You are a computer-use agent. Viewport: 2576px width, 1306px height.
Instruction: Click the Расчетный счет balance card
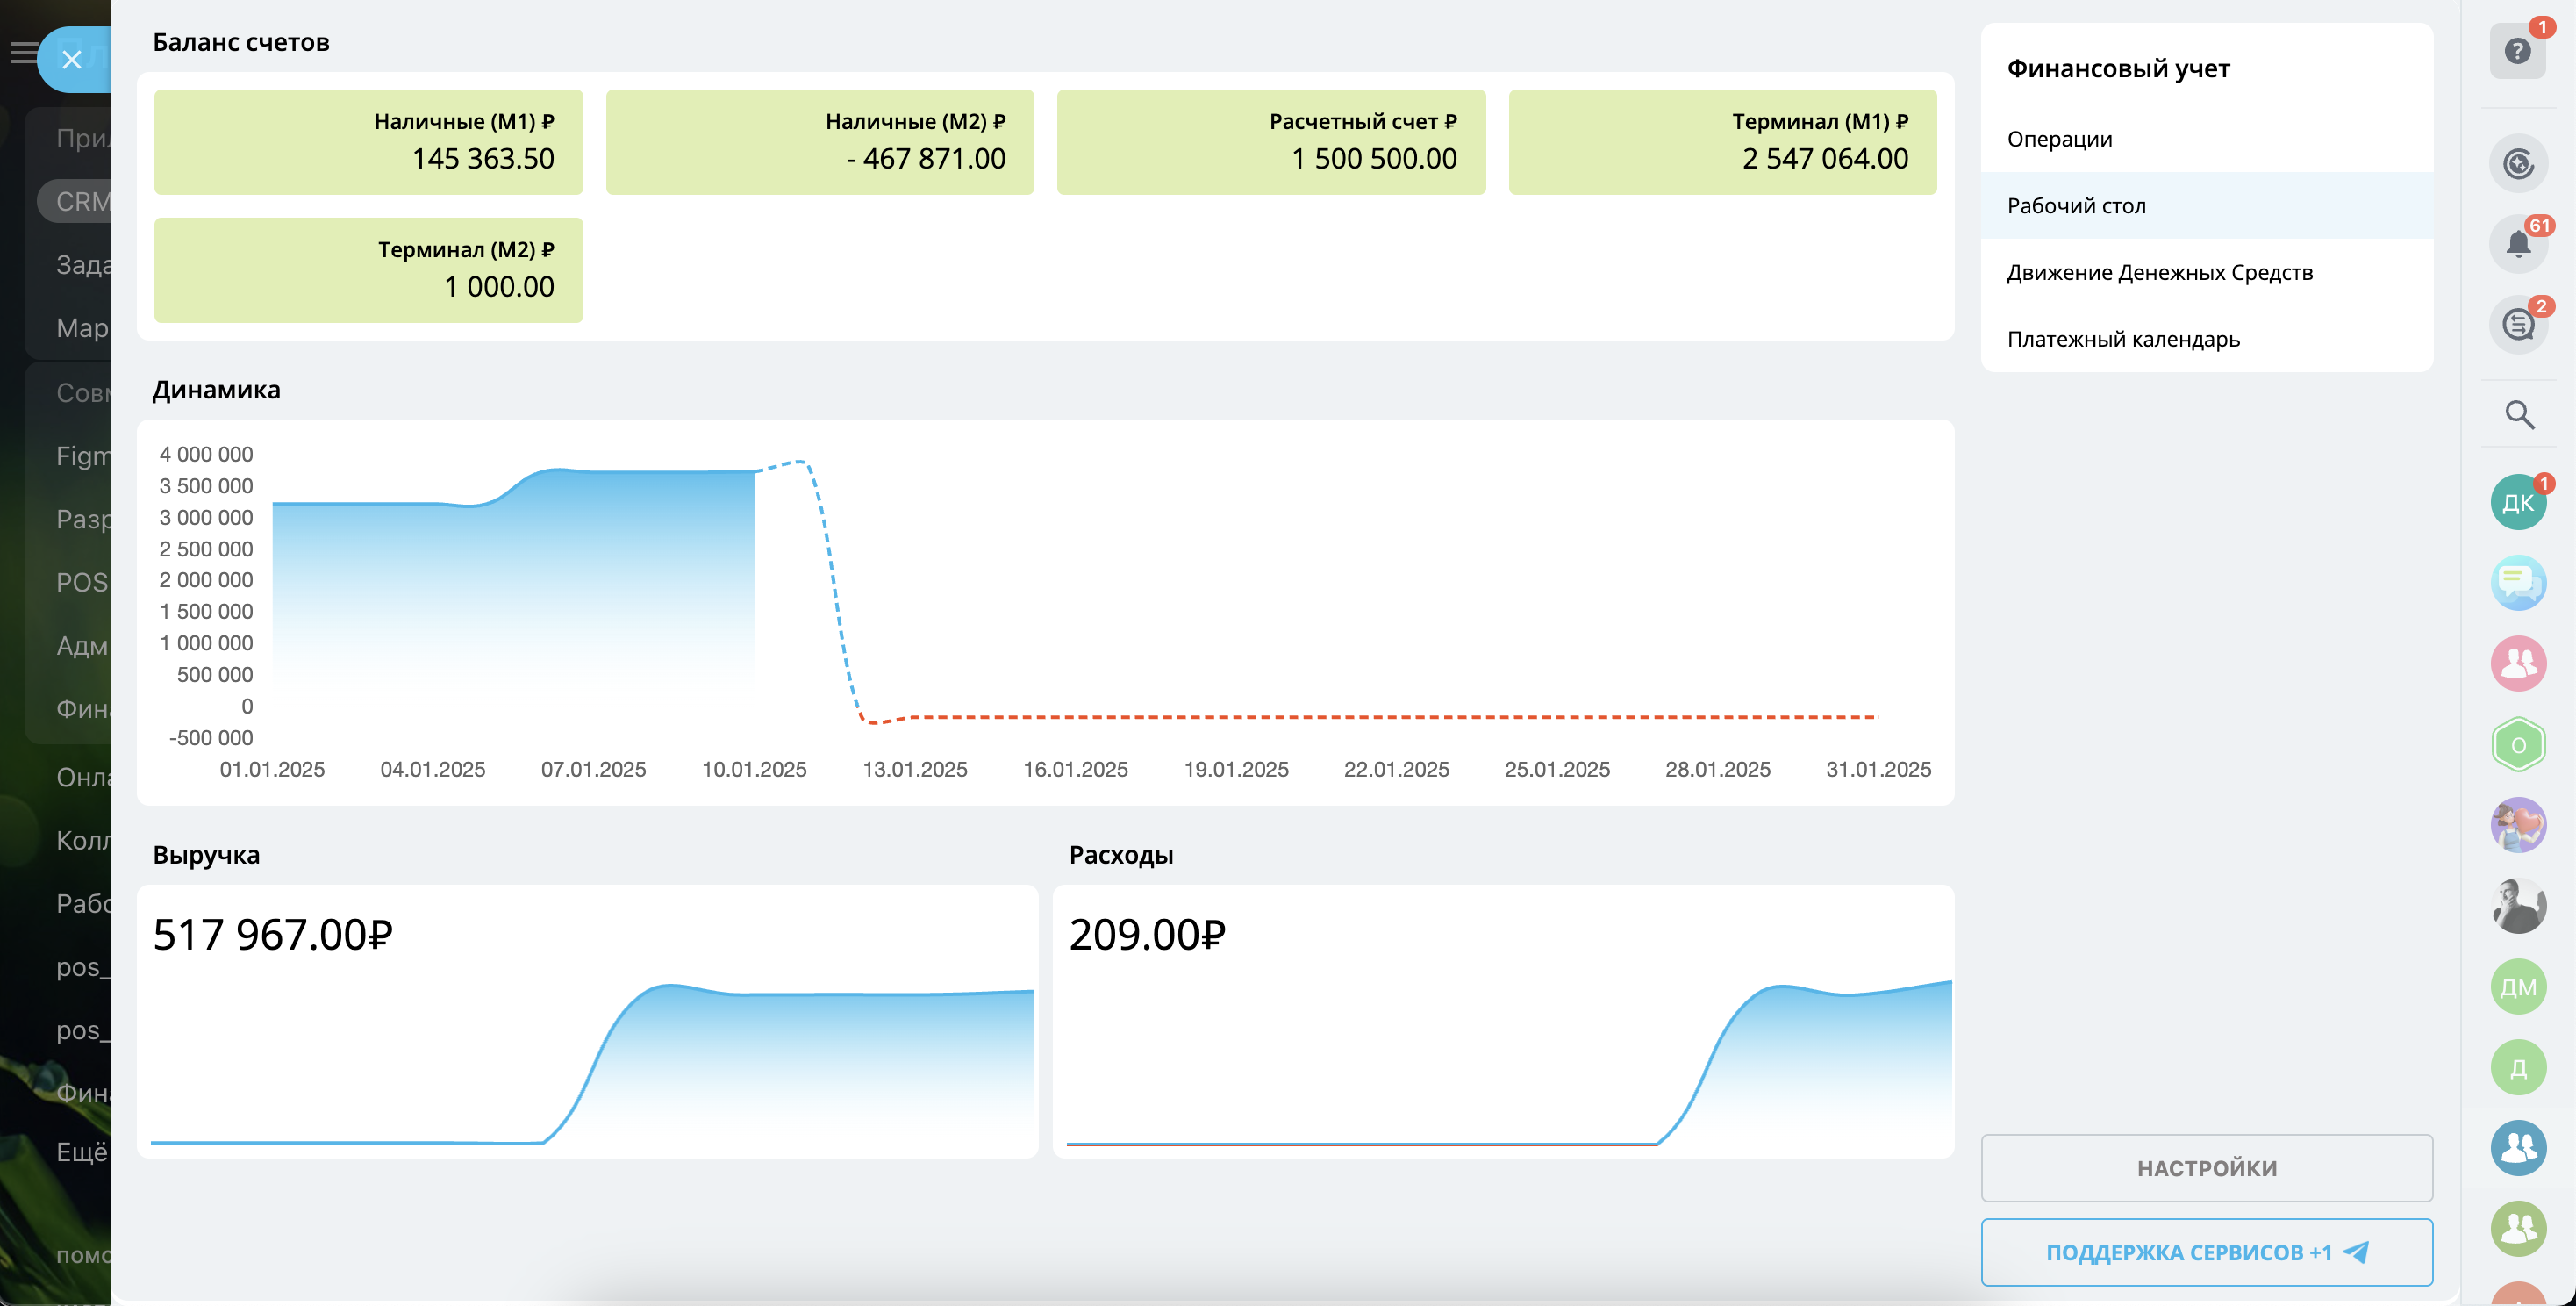click(1270, 142)
